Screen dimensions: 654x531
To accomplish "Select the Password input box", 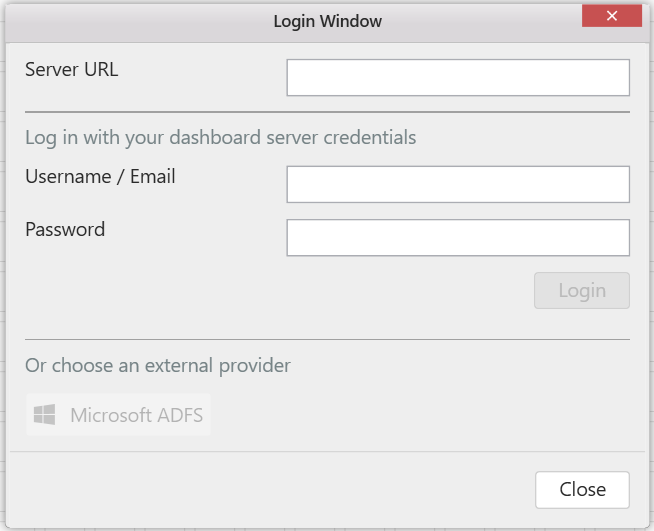I will coord(458,238).
